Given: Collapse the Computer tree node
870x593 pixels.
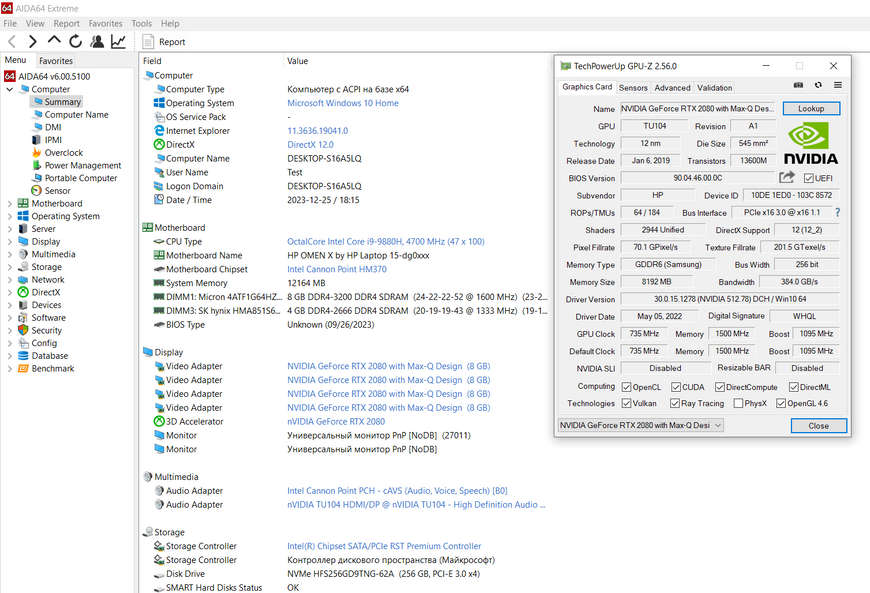Looking at the screenshot, I should (9, 89).
